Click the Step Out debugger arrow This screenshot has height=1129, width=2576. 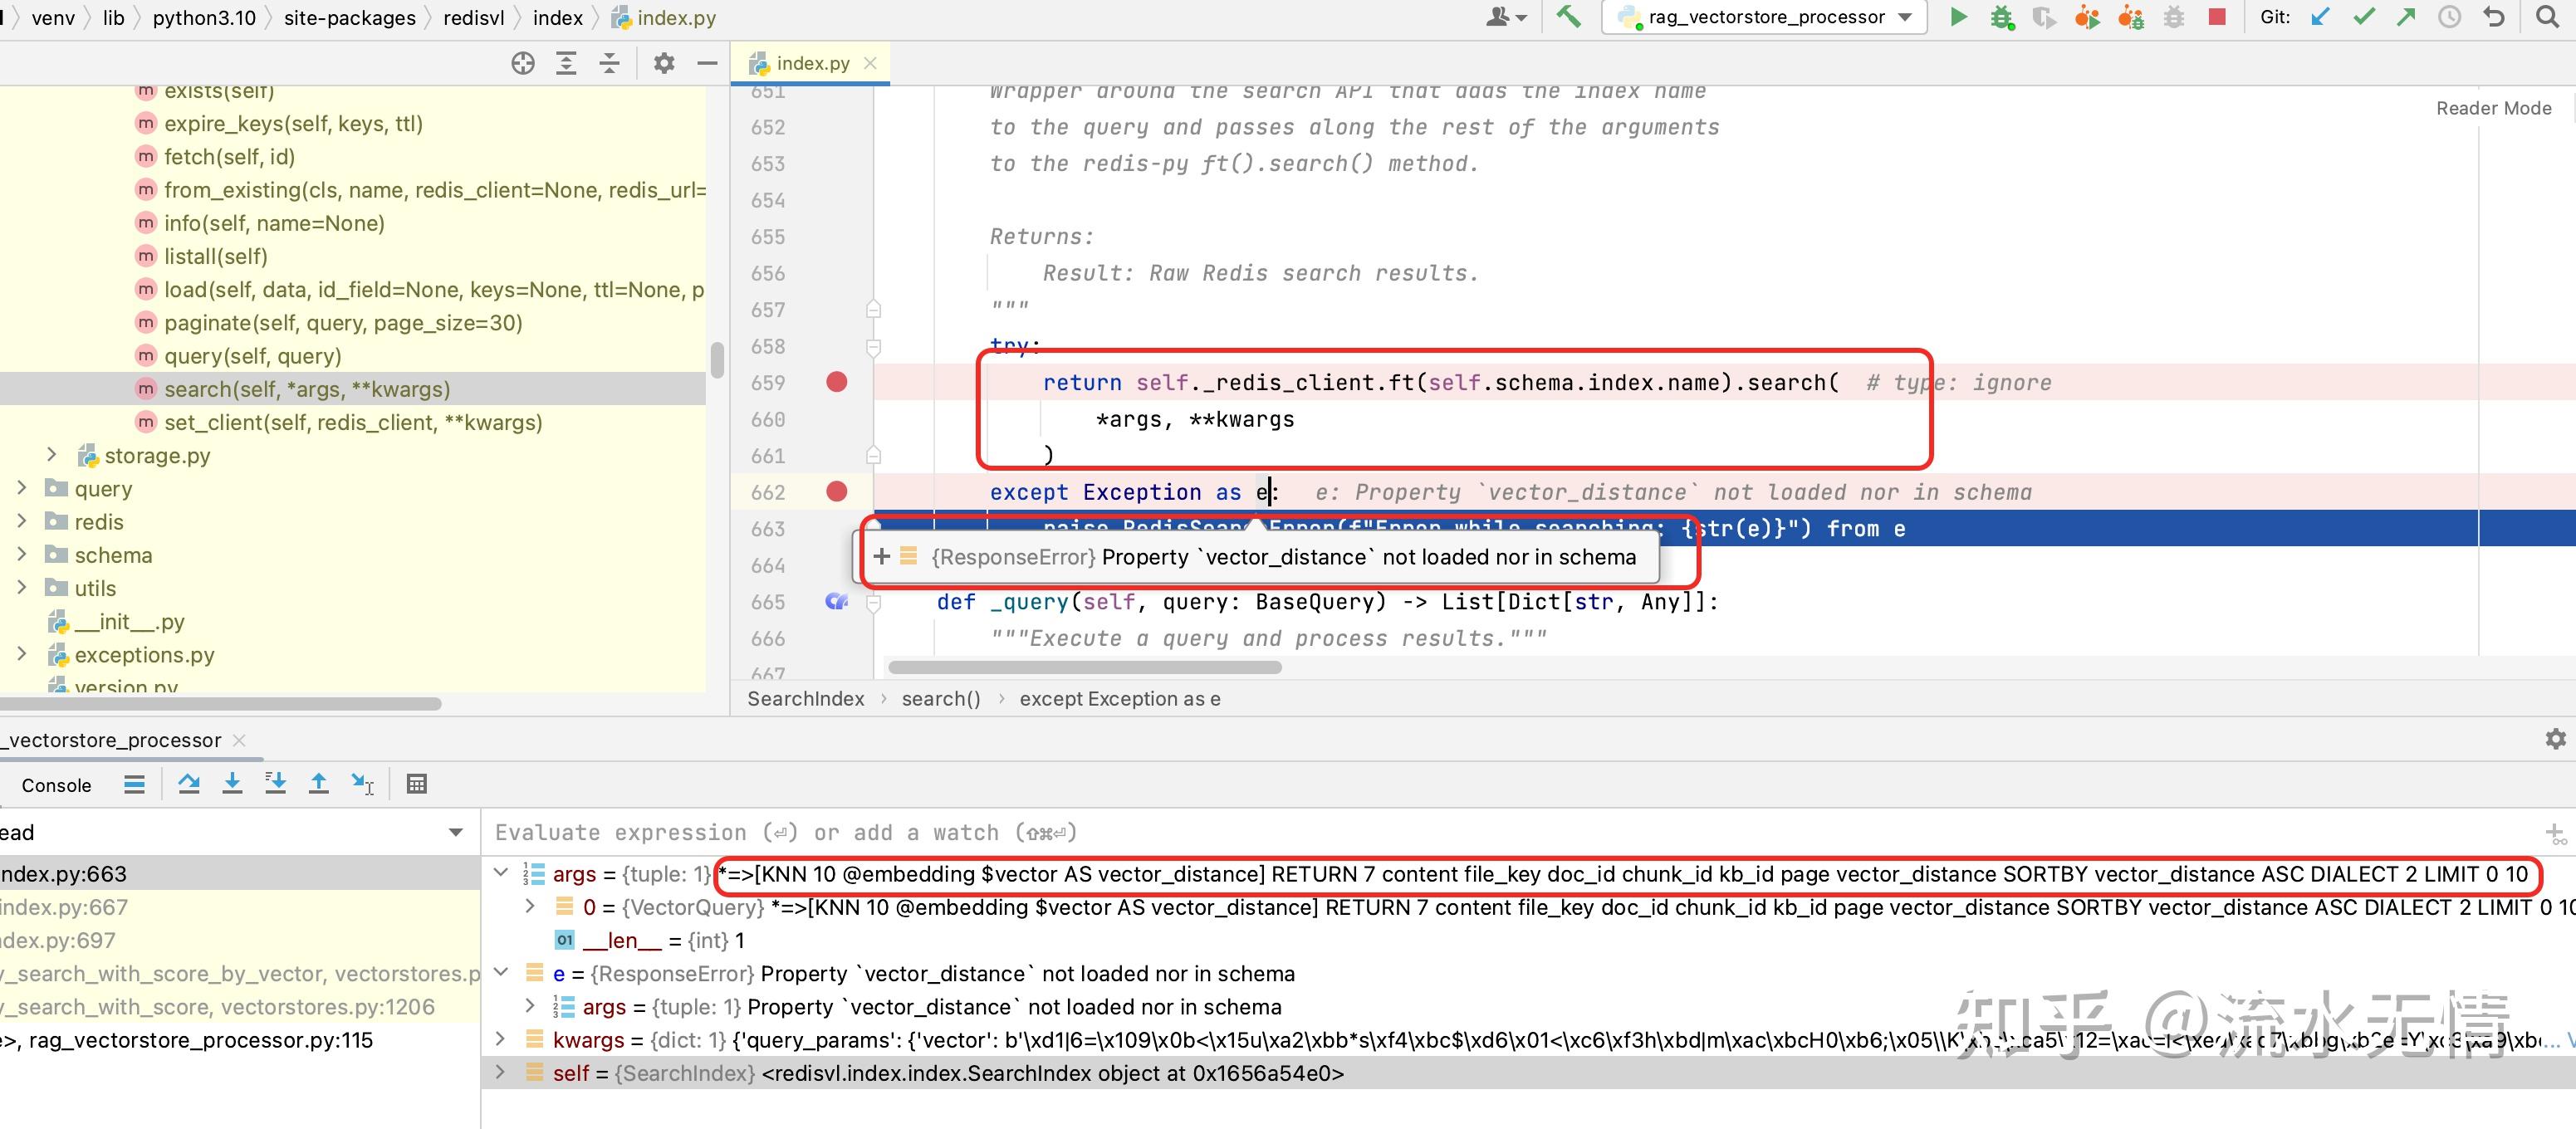pos(318,784)
